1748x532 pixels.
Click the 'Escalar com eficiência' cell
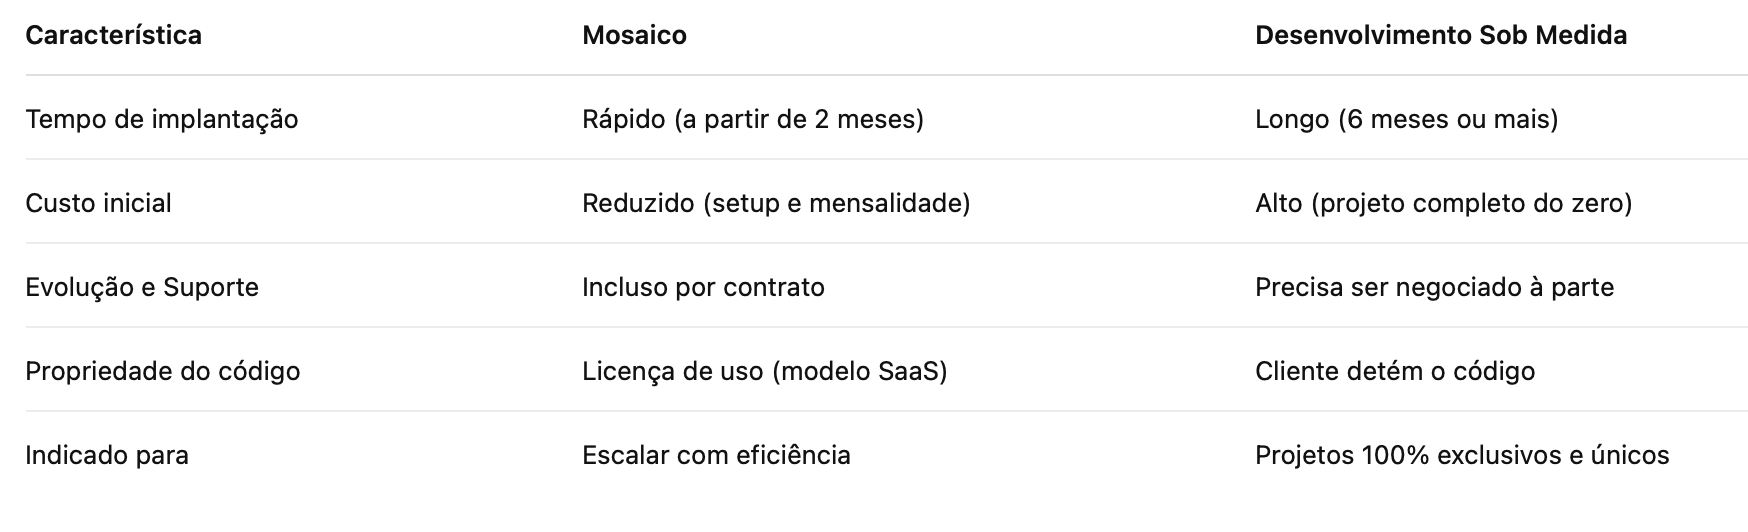(x=716, y=455)
